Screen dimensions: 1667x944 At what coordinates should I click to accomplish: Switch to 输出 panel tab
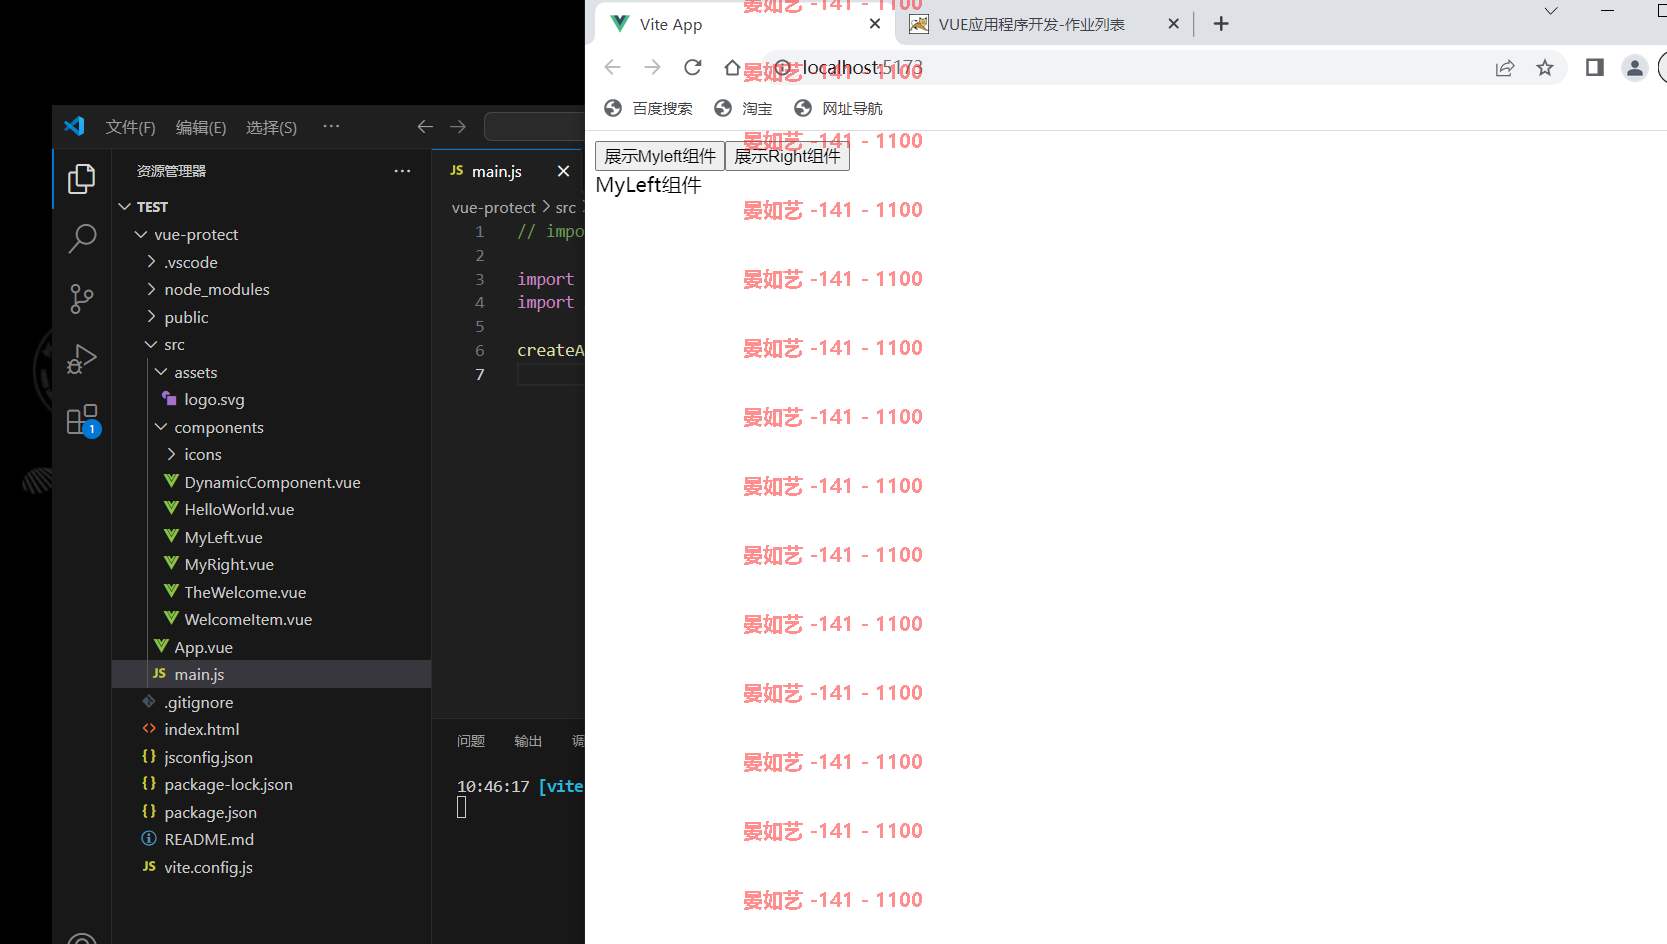(527, 741)
